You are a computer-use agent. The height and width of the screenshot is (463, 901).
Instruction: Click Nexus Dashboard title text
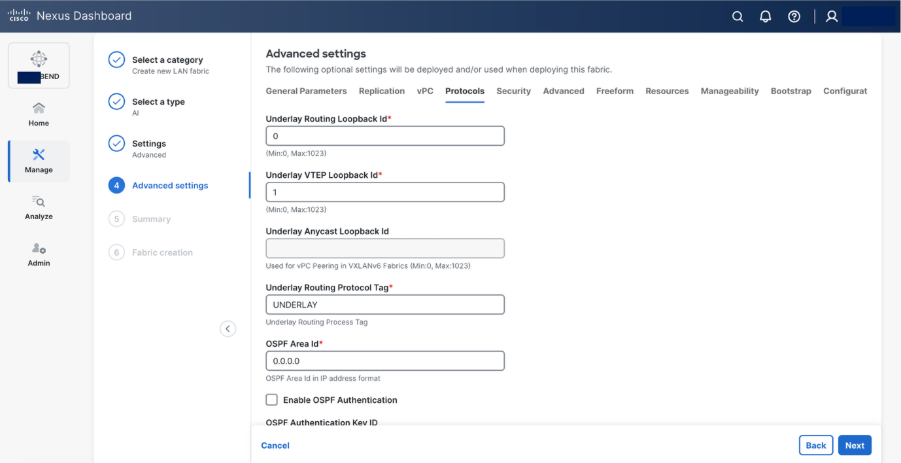tap(84, 16)
